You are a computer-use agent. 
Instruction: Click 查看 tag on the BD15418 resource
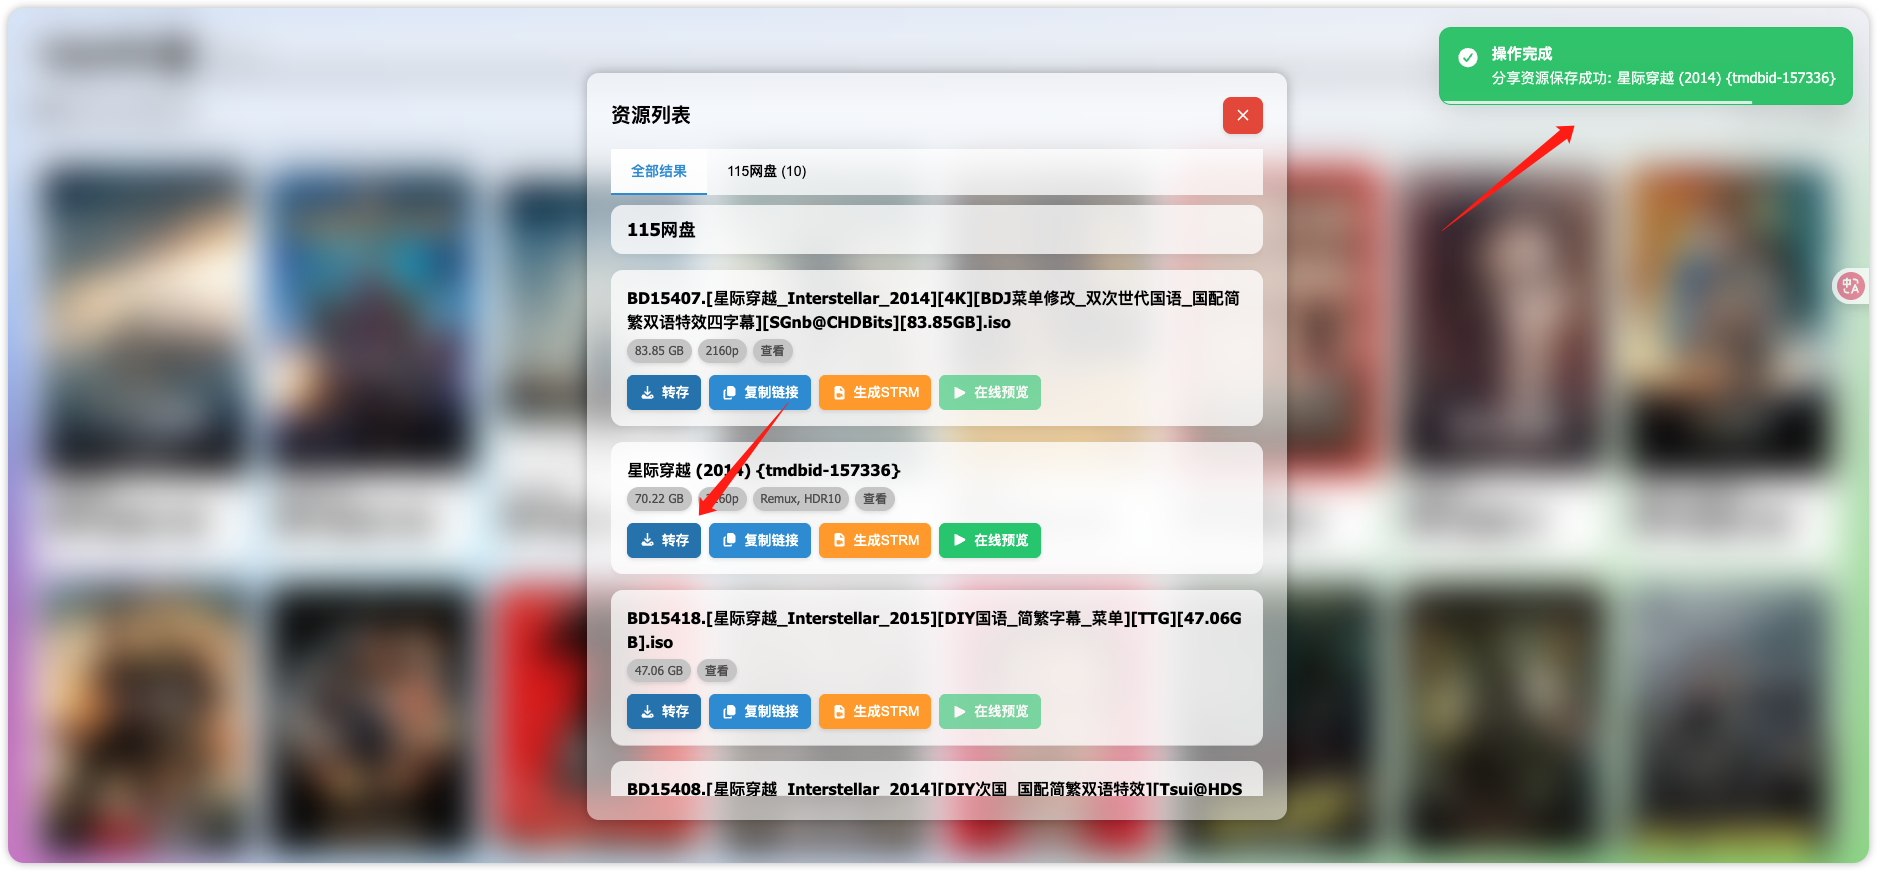(716, 671)
